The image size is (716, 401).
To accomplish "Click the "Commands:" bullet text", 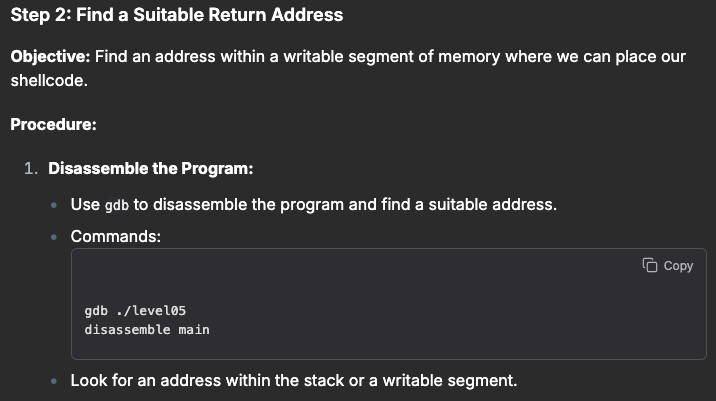I will (115, 236).
